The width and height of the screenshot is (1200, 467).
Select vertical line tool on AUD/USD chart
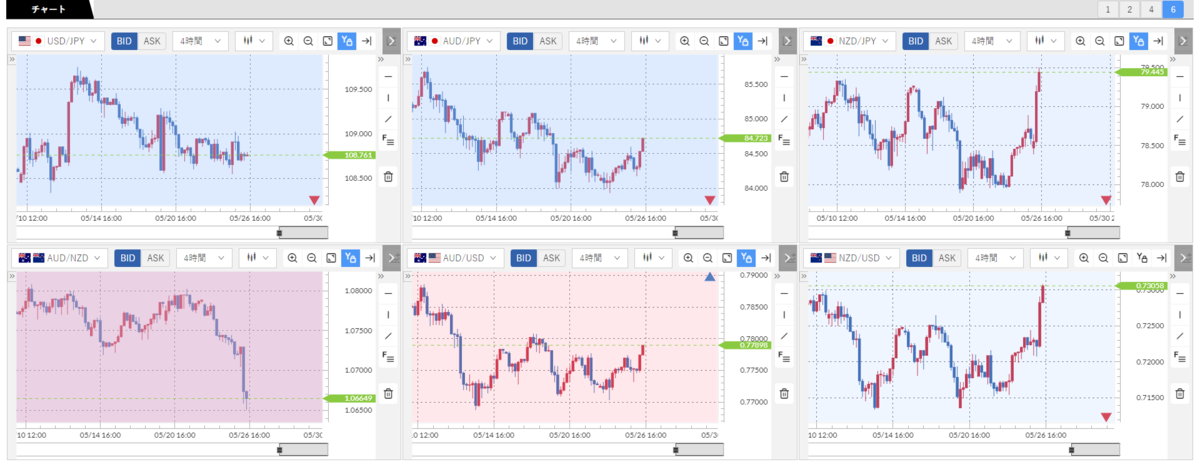pyautogui.click(x=784, y=315)
